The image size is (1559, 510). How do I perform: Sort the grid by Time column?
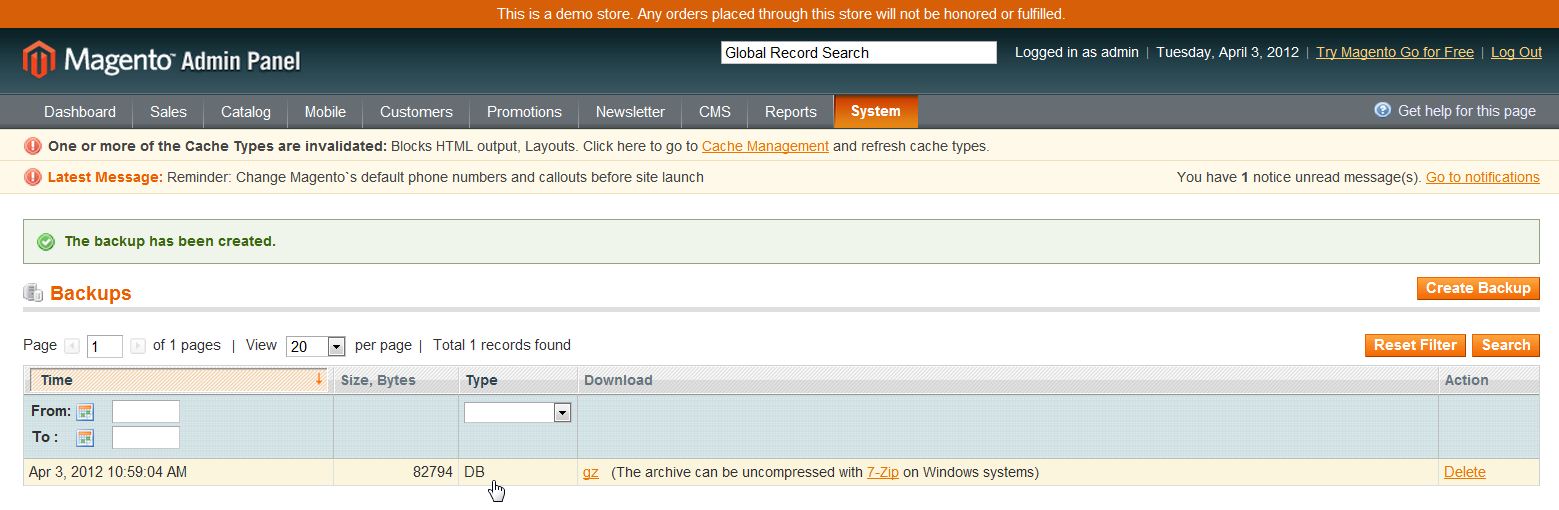point(57,380)
